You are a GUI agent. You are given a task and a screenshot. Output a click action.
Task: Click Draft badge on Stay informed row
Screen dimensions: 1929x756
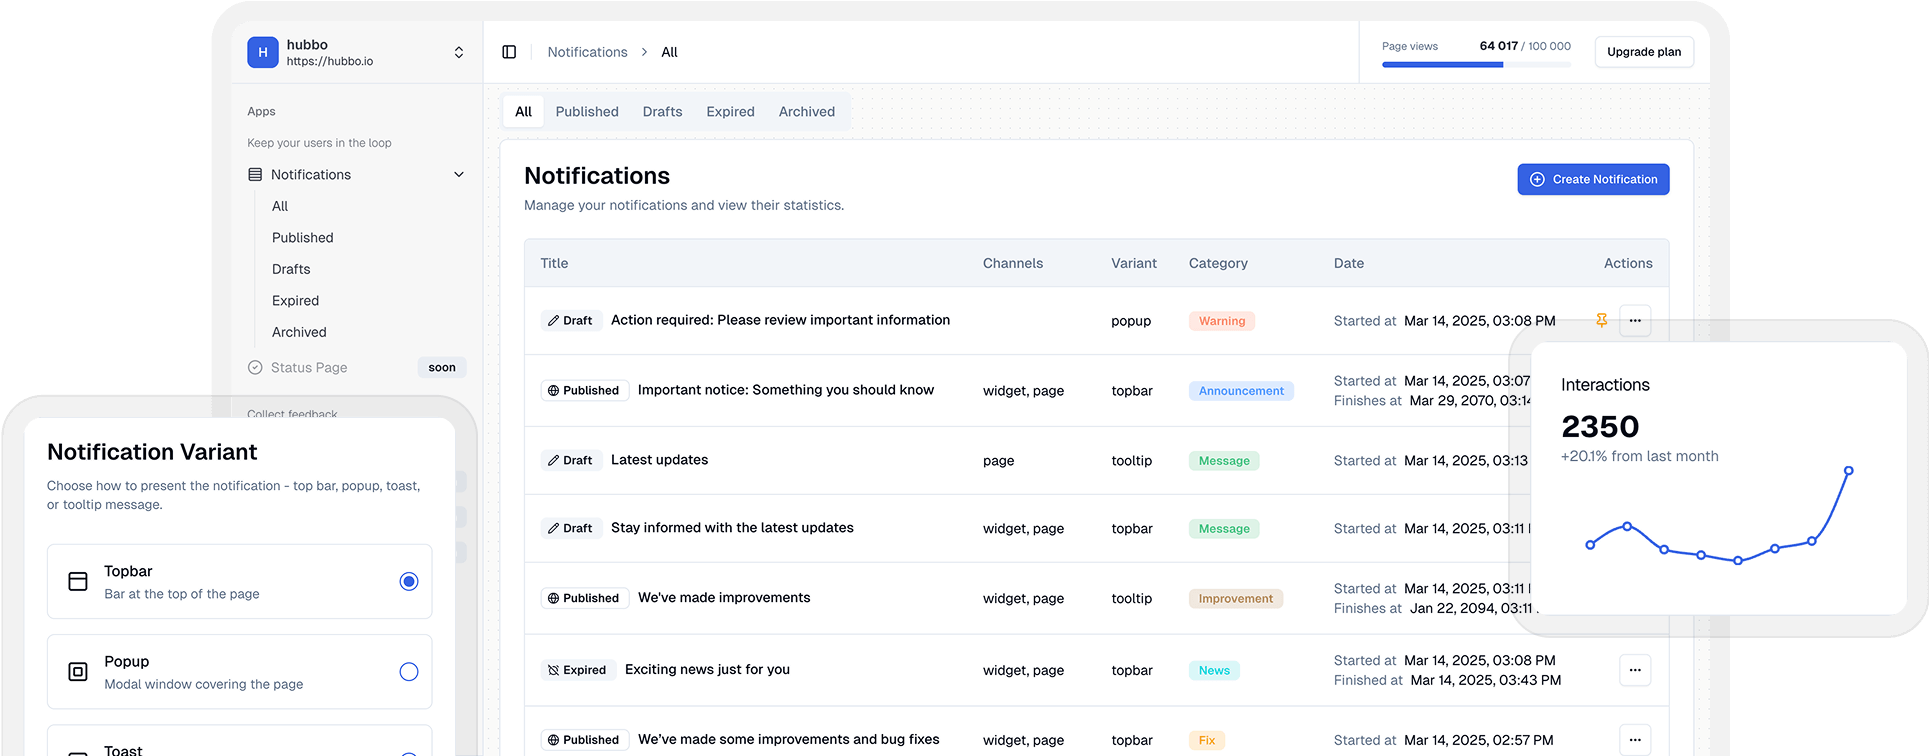click(x=570, y=529)
